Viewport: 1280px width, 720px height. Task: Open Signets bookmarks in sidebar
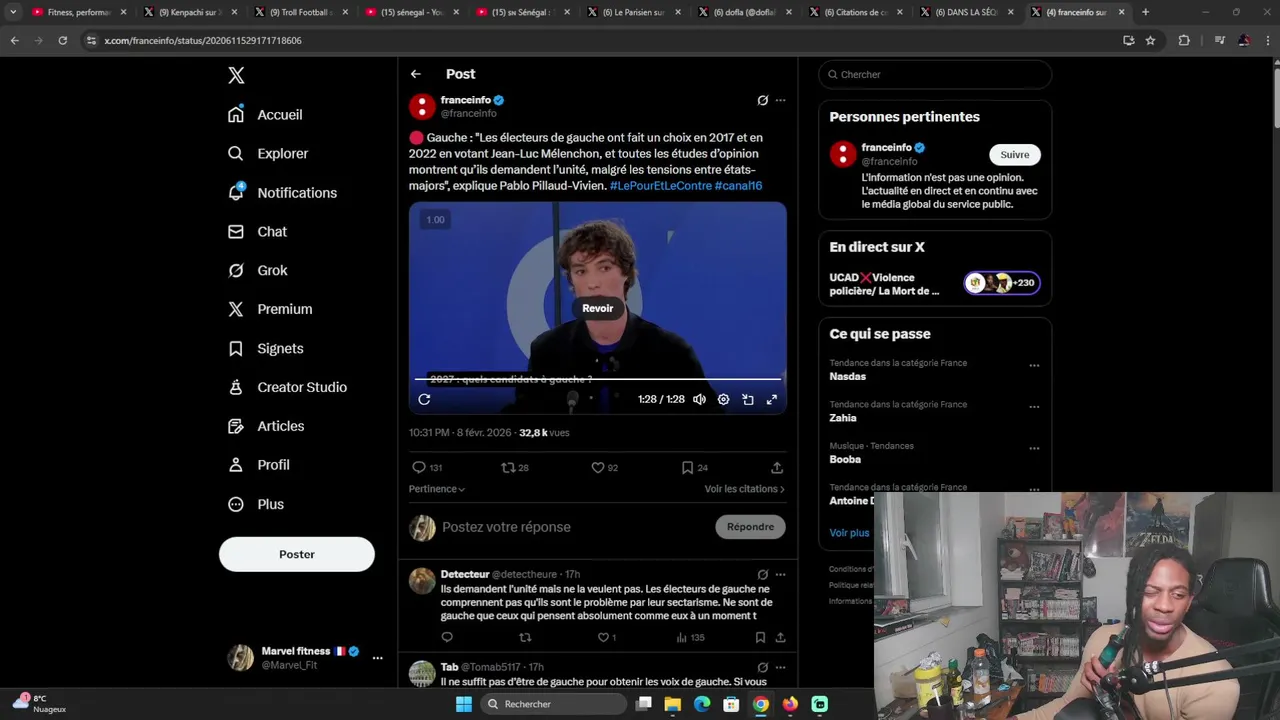[265, 348]
